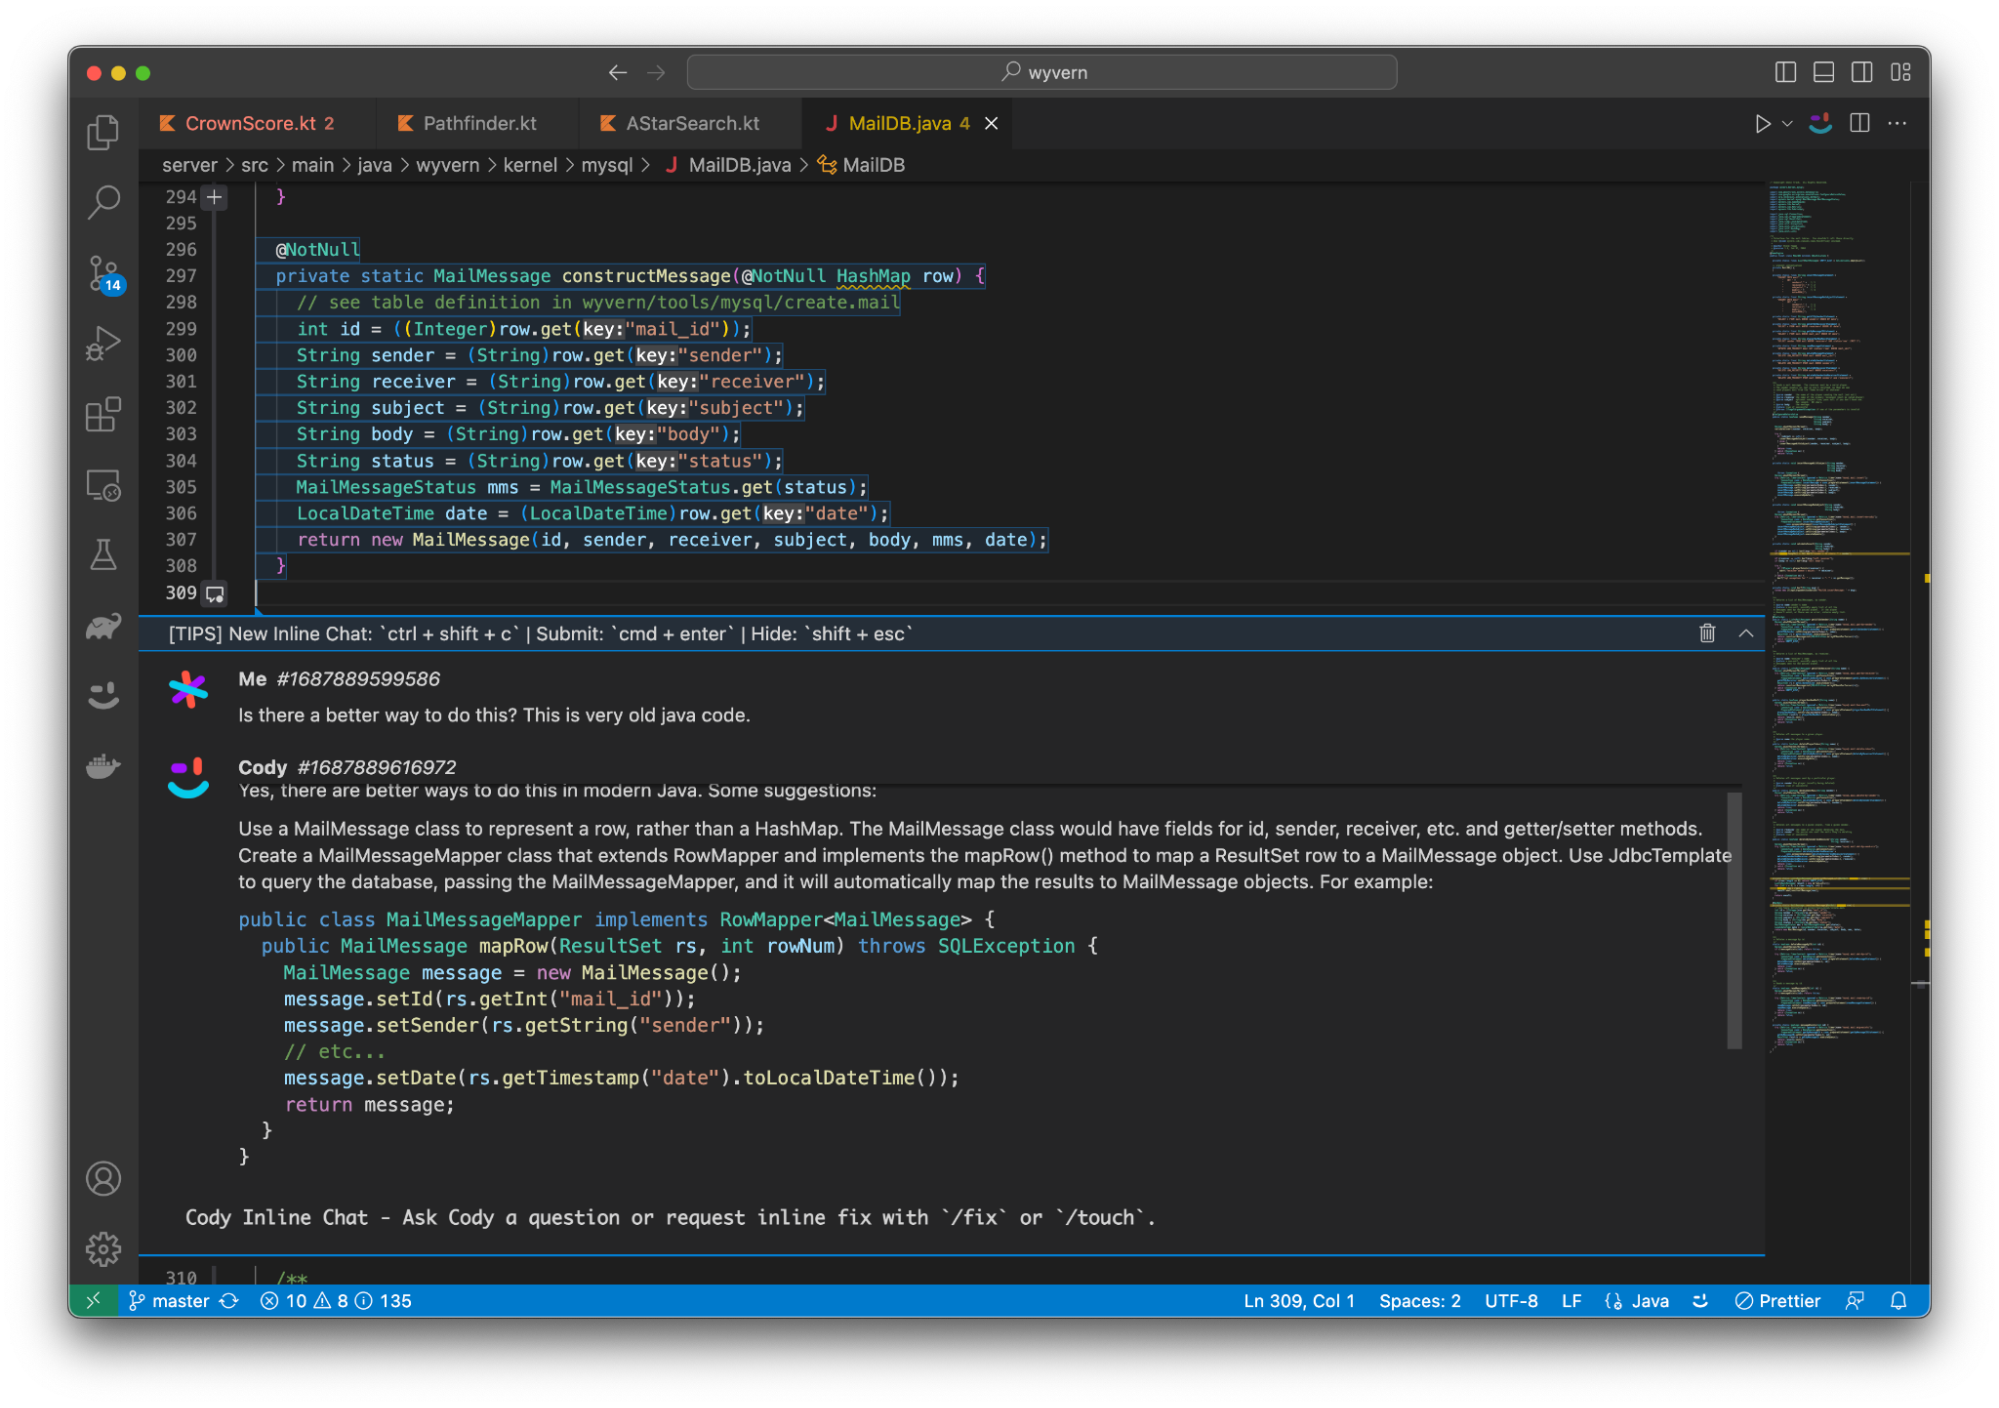Click the comment icon on line 309
Viewport: 1999px width, 1408px height.
214,594
